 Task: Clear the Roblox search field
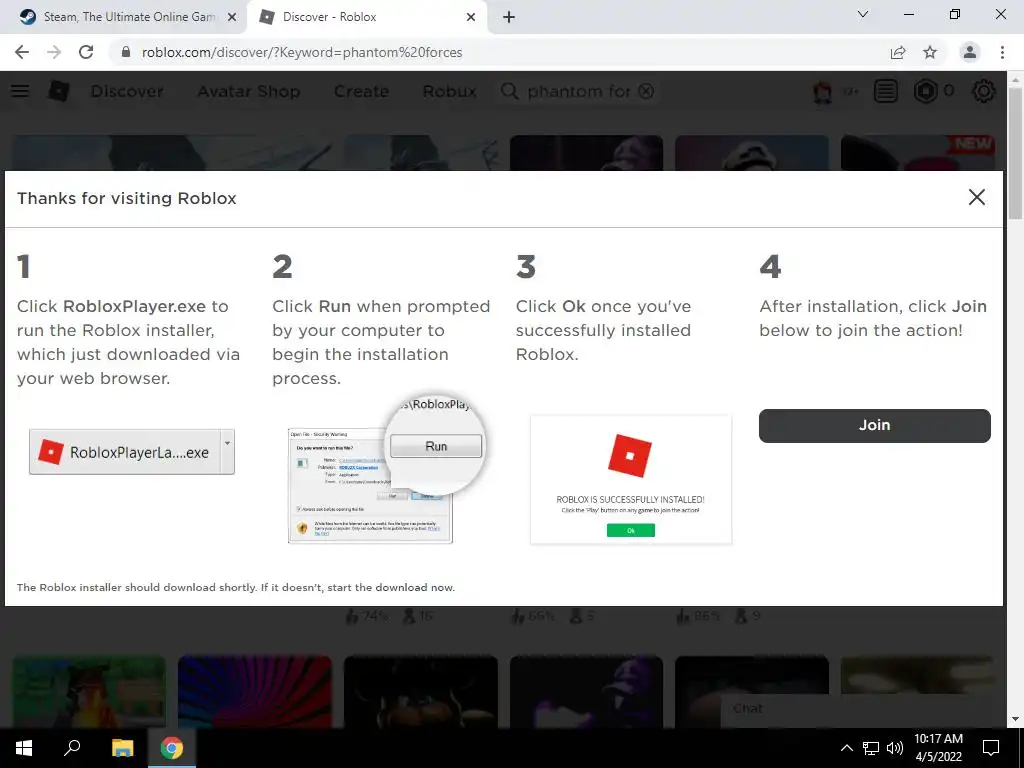(646, 91)
